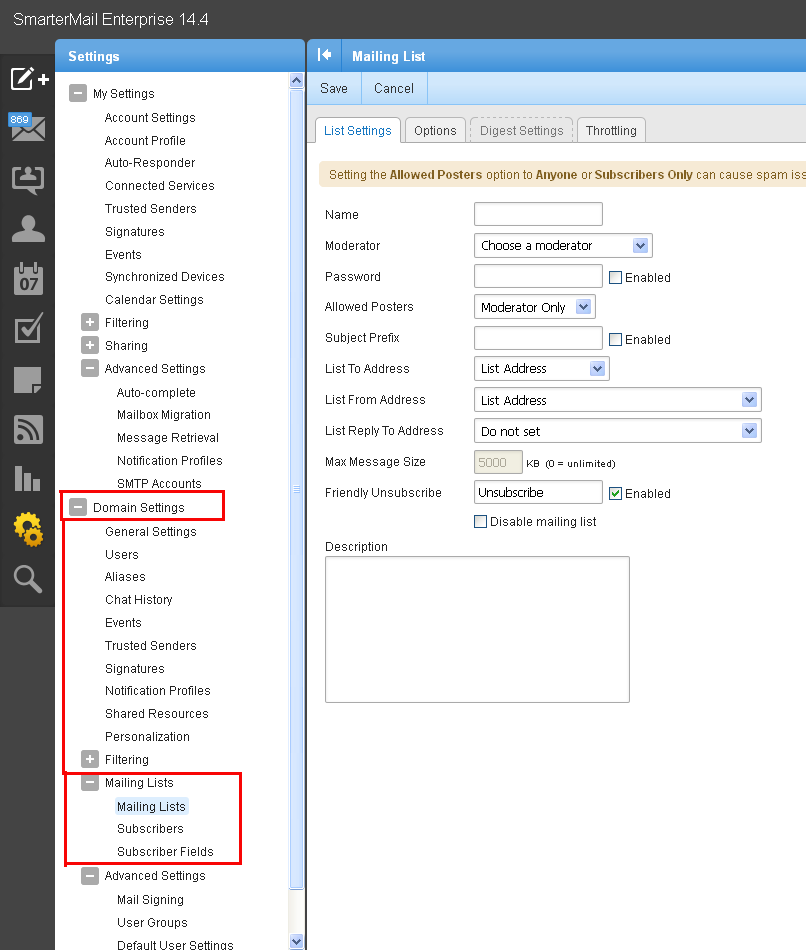Open the Allowed Posters dropdown
Image resolution: width=806 pixels, height=950 pixels.
click(x=535, y=307)
